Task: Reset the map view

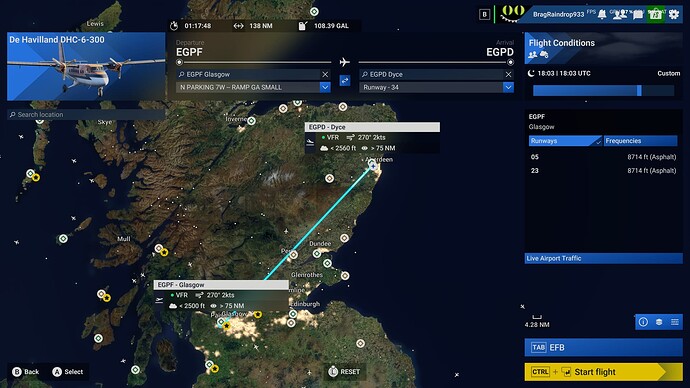Action: pyautogui.click(x=344, y=372)
